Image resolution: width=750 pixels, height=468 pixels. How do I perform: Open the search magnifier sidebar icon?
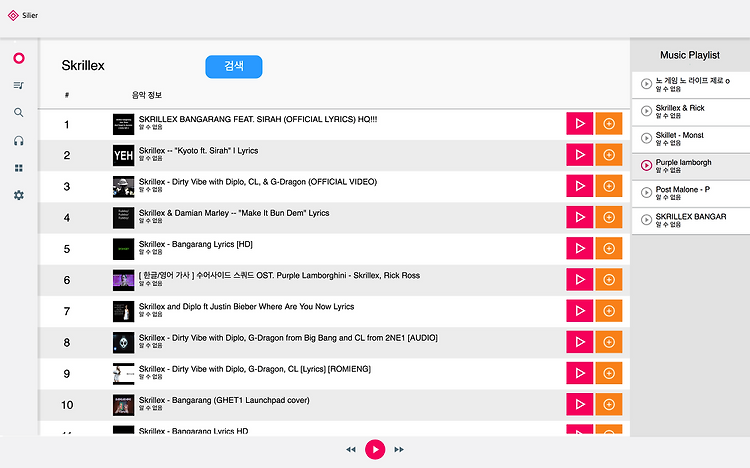(19, 112)
